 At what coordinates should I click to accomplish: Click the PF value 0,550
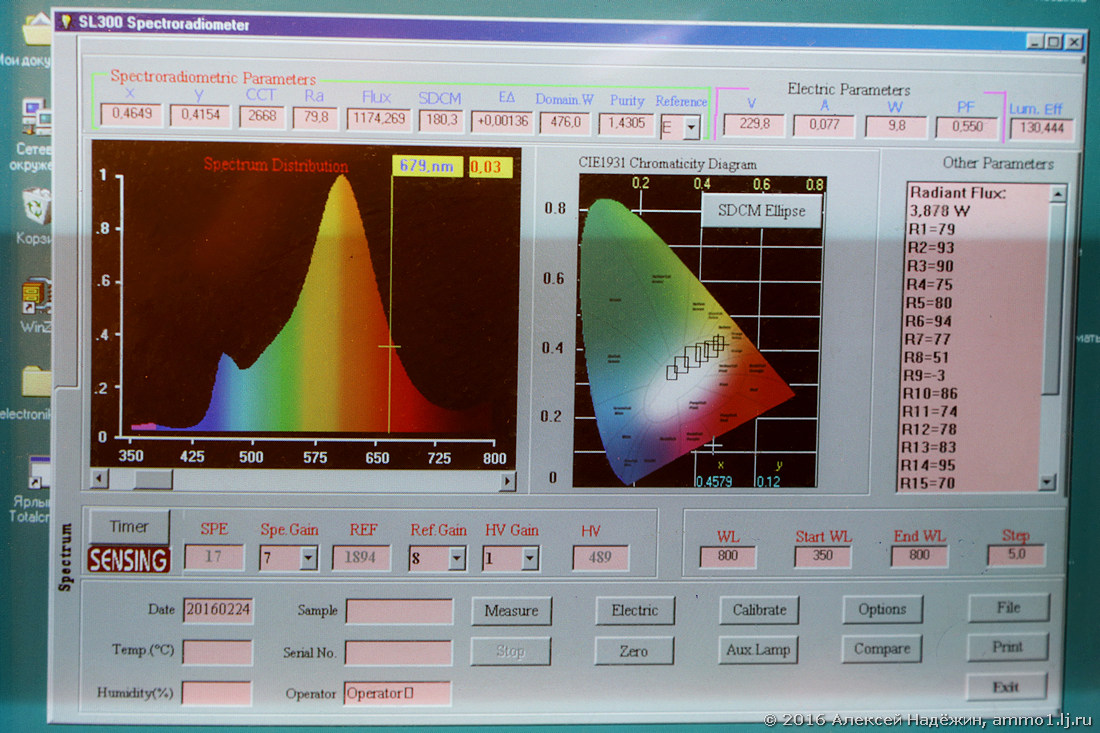pyautogui.click(x=967, y=127)
